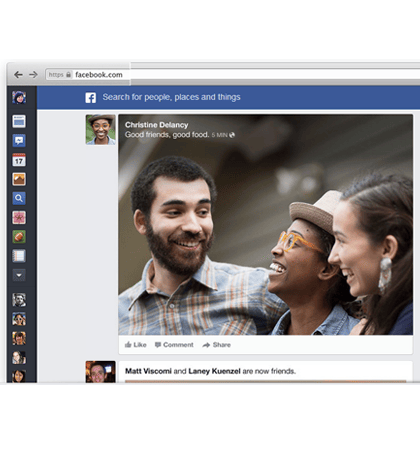Open Messages chat bubble icon
Viewport: 420px width, 470px height.
pyautogui.click(x=19, y=141)
